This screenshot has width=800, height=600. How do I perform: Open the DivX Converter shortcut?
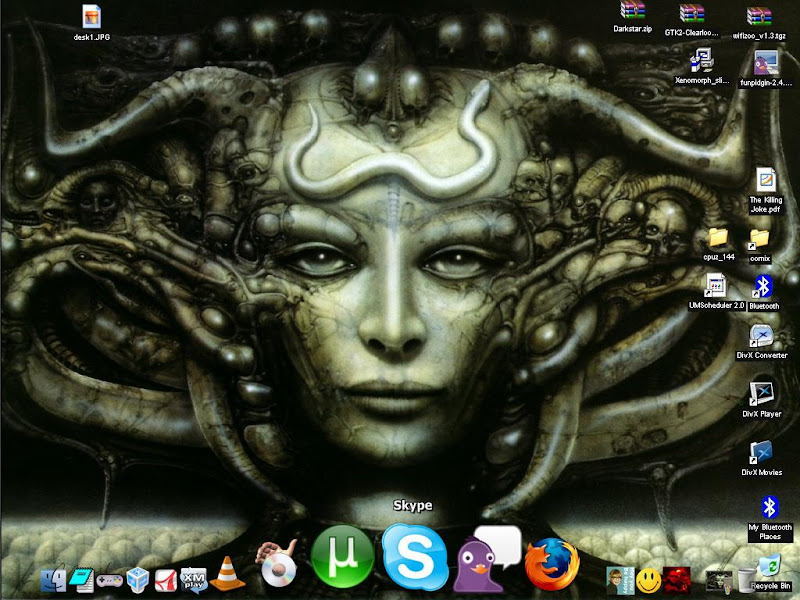(762, 342)
